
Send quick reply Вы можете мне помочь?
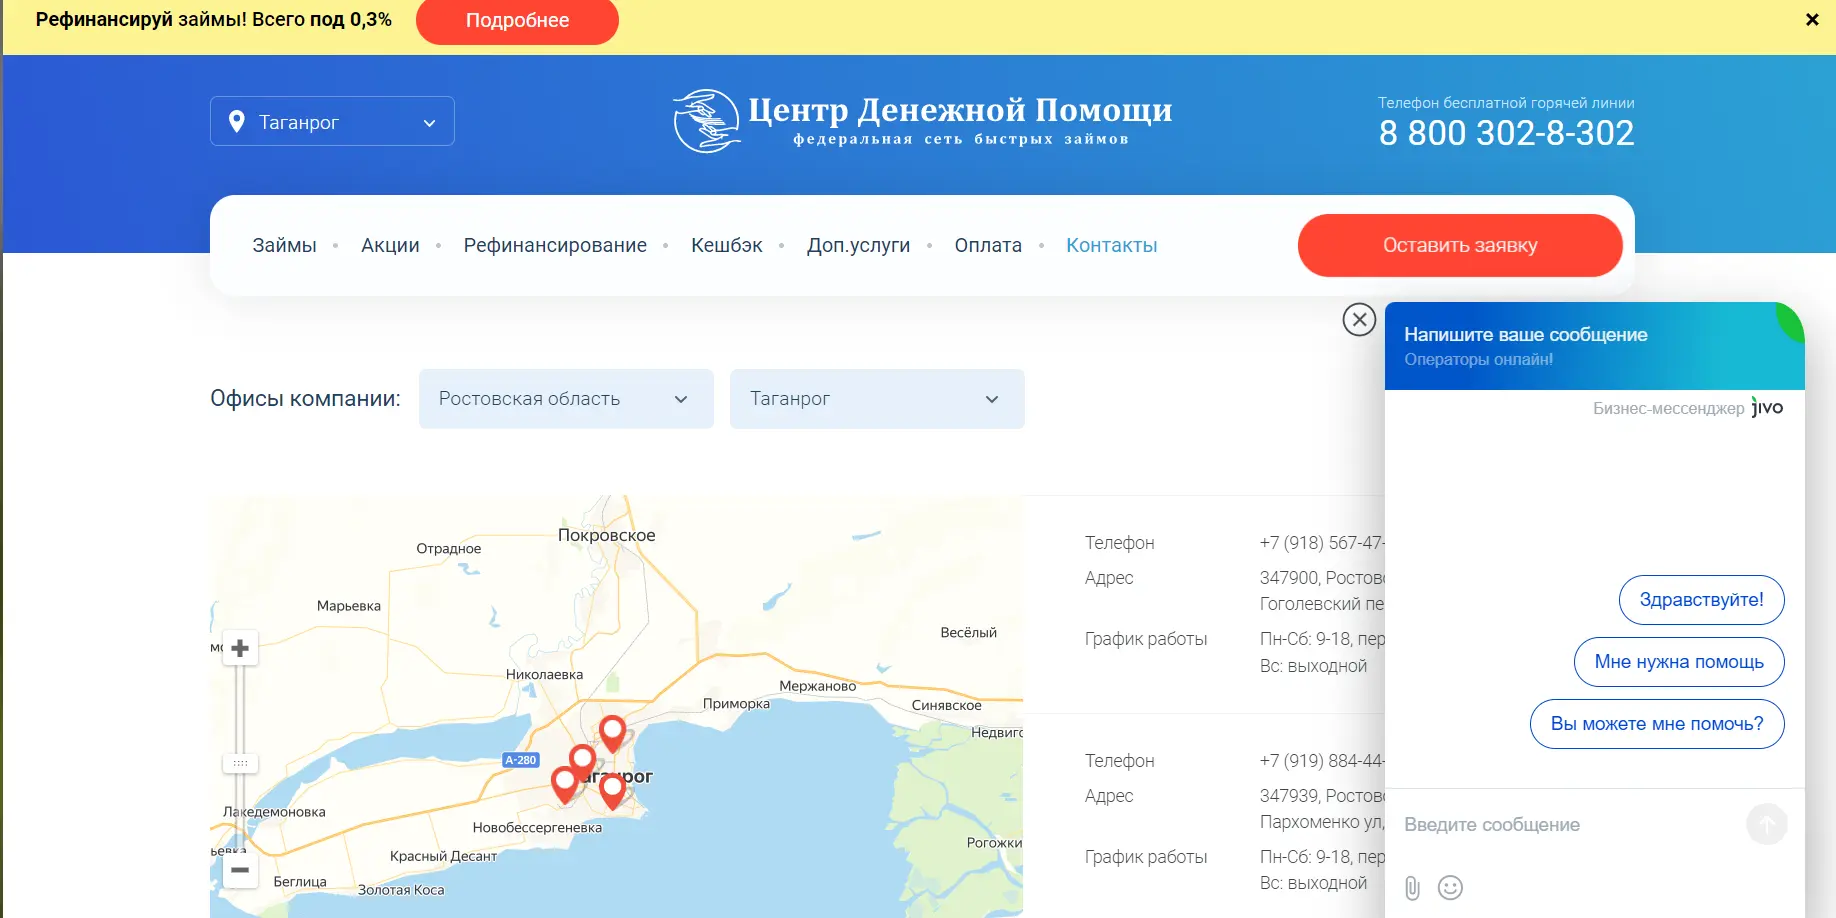[x=1657, y=724]
